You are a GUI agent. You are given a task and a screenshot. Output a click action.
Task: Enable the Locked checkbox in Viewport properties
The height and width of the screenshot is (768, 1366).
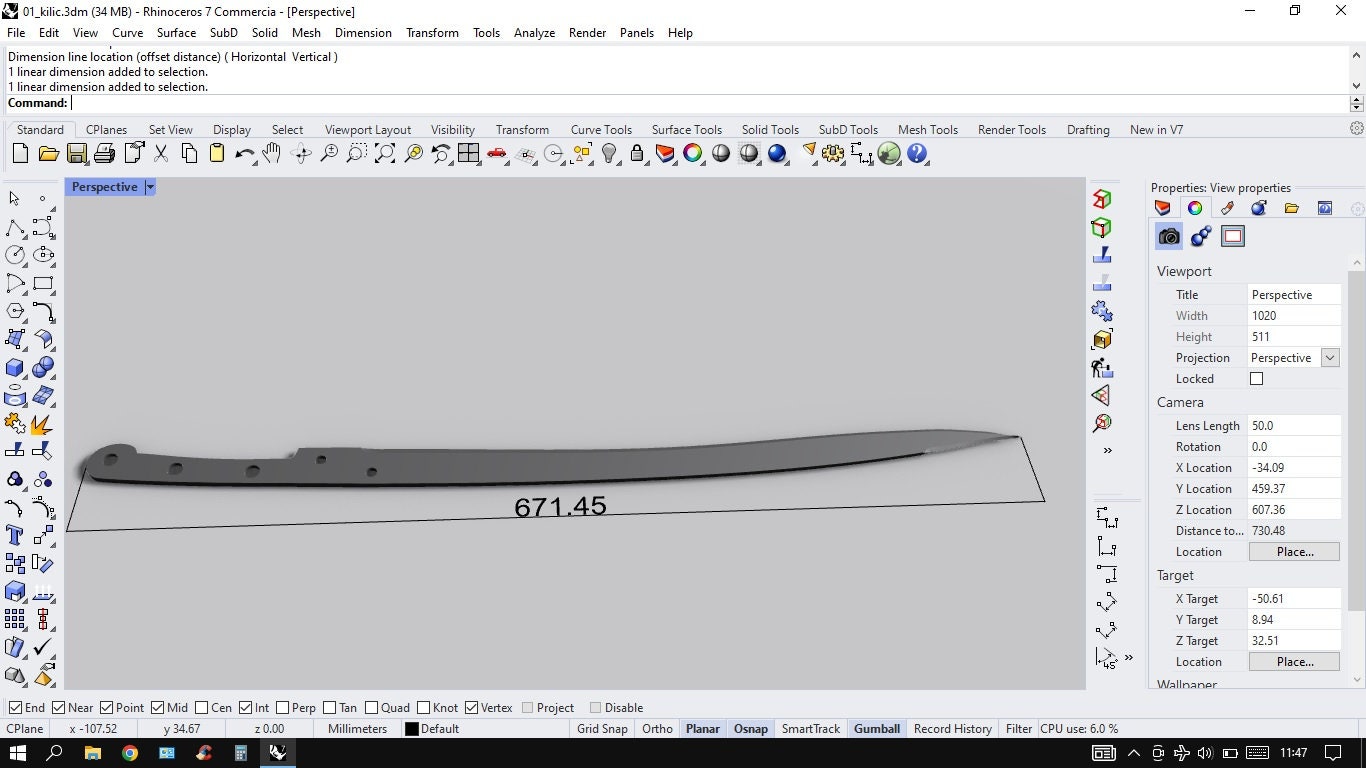1256,378
